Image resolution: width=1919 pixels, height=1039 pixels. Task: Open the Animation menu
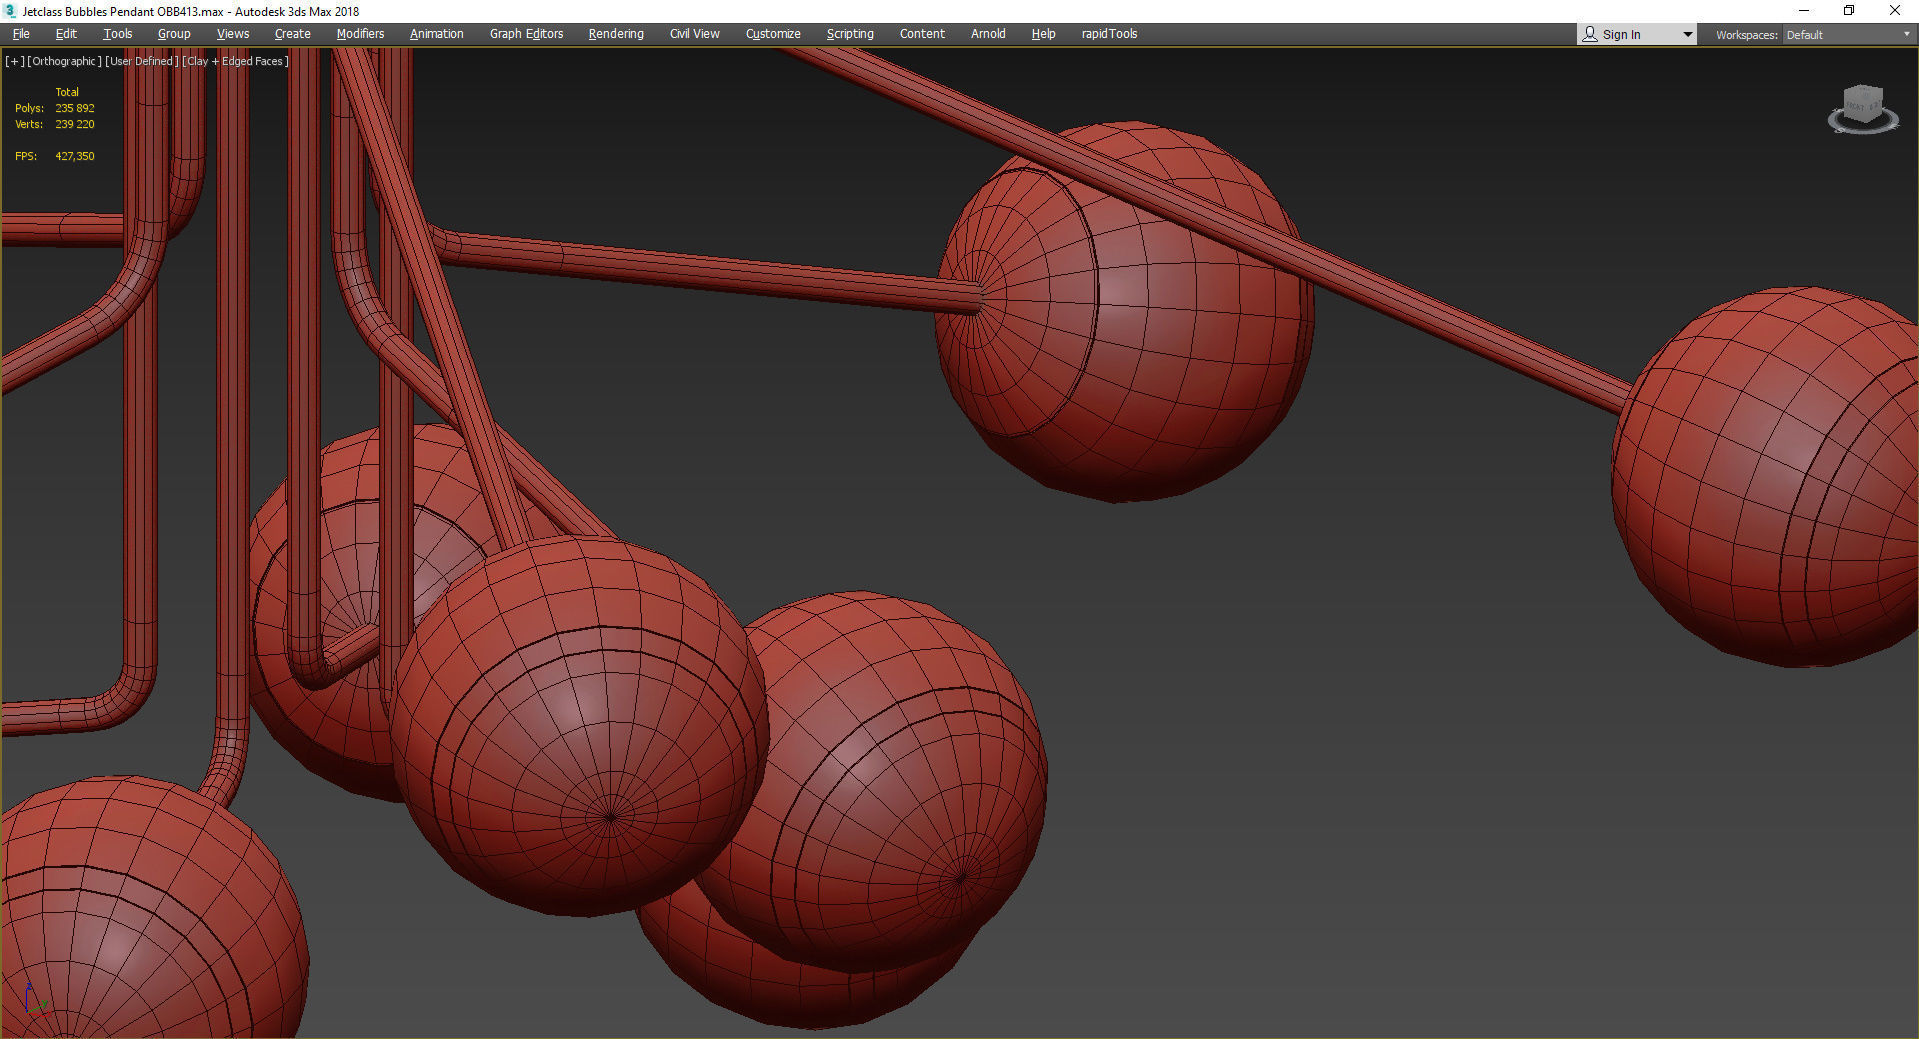click(436, 34)
